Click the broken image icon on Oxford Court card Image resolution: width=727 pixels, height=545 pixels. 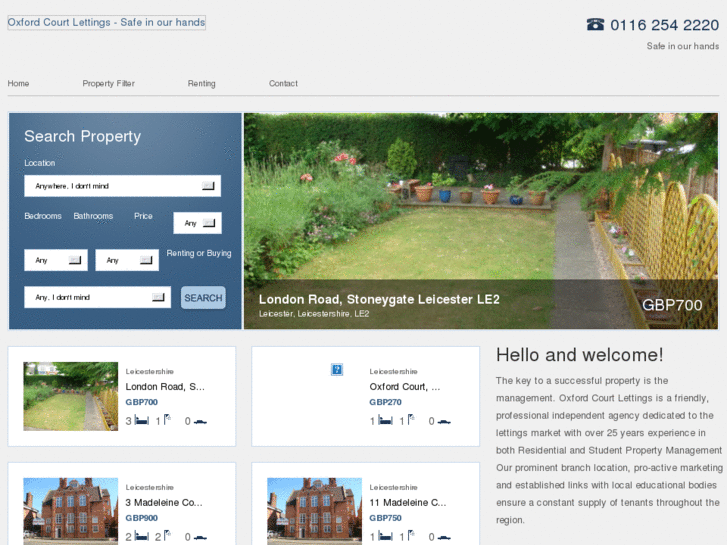(x=337, y=370)
